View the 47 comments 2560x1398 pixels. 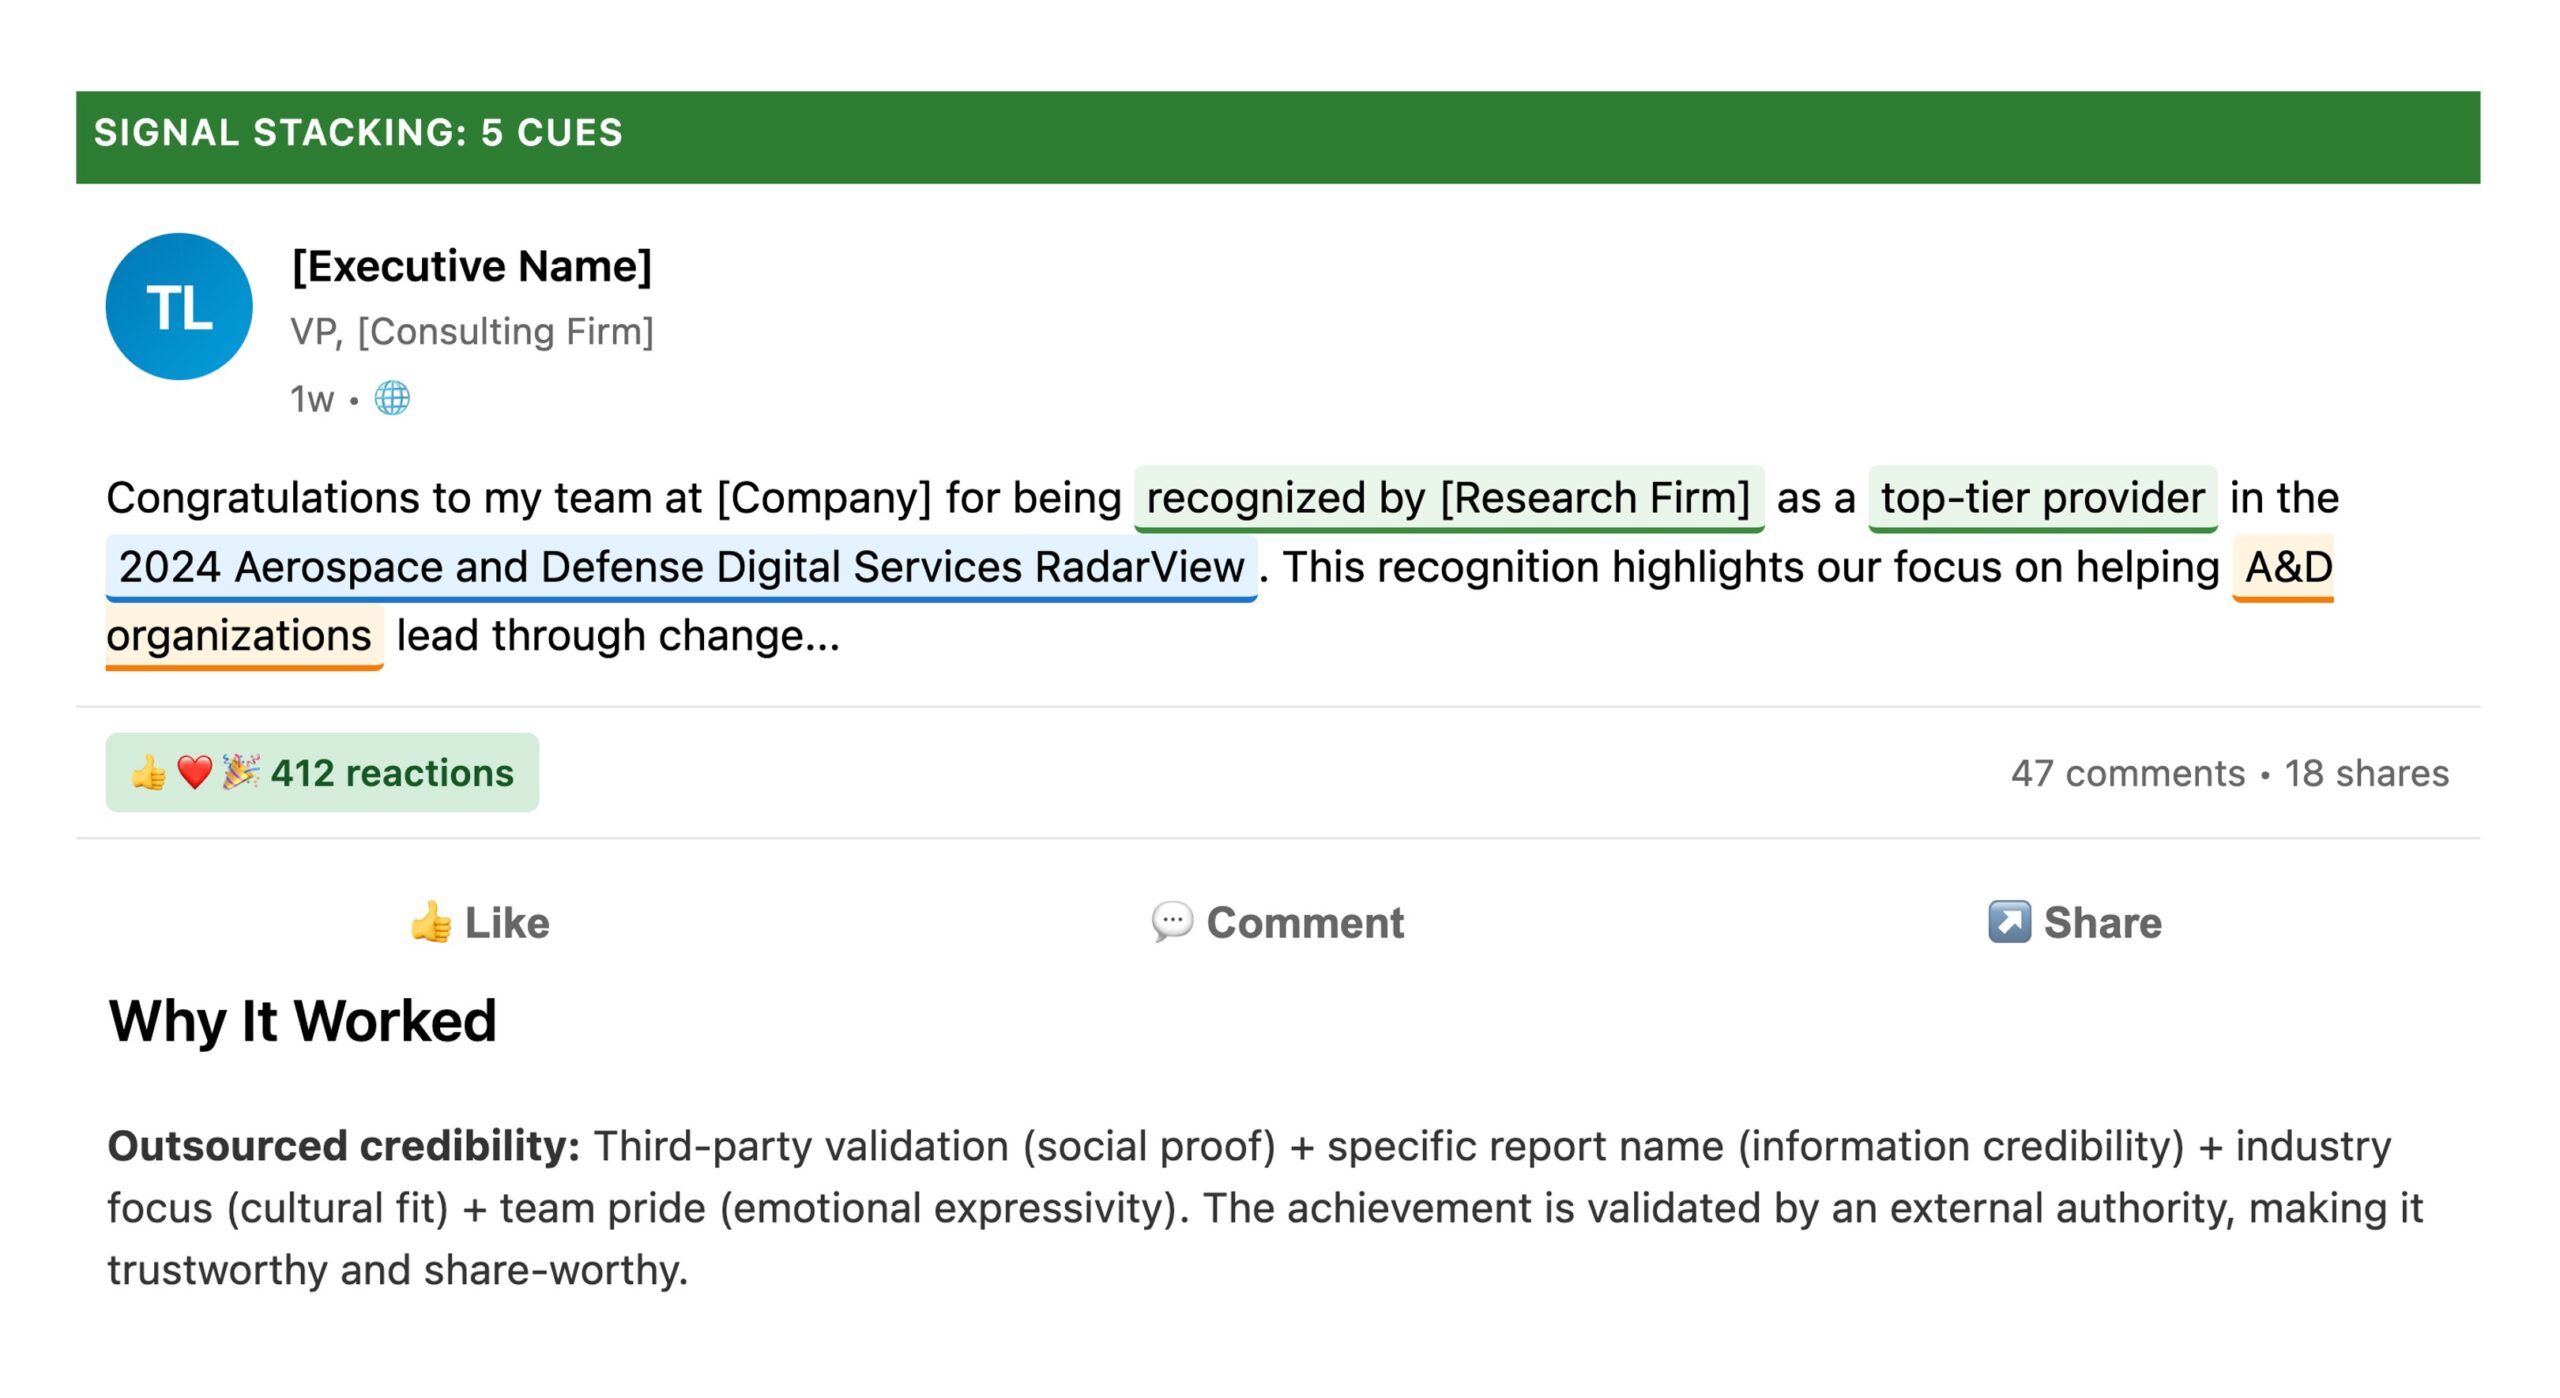click(x=2128, y=773)
